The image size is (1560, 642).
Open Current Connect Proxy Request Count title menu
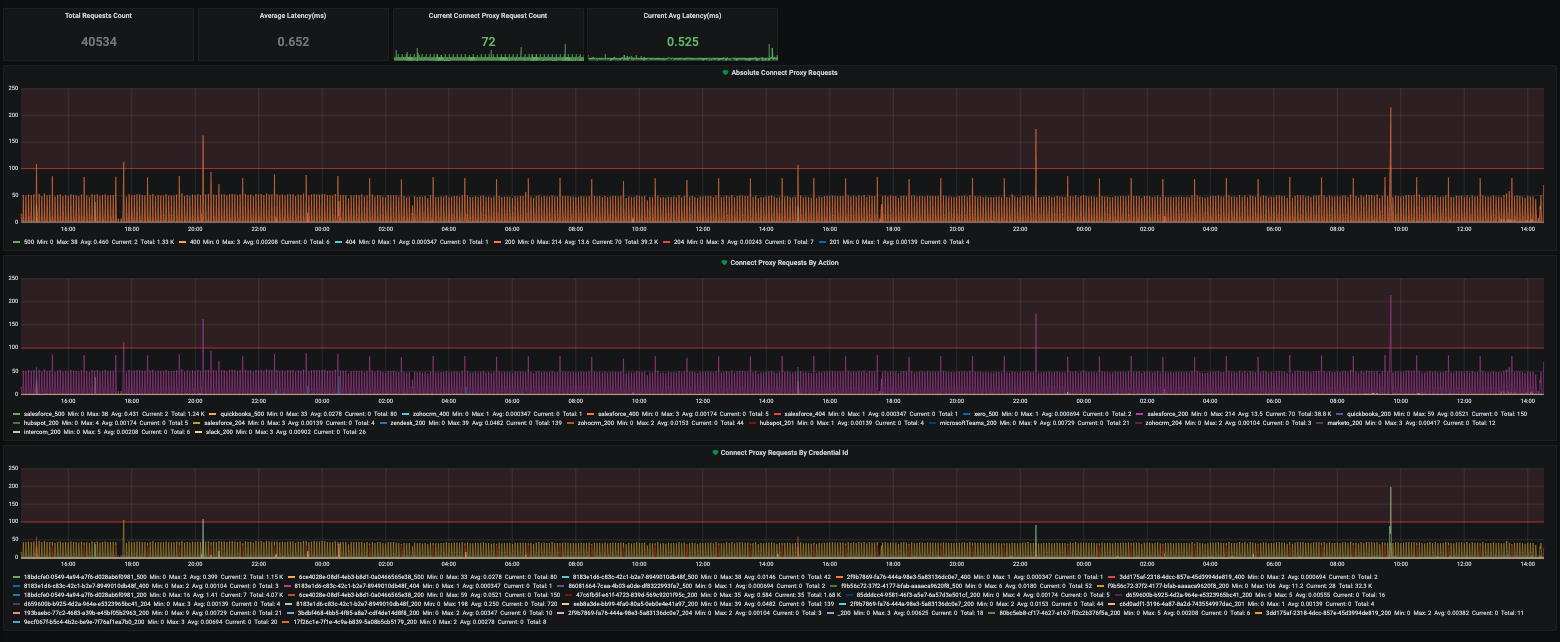pos(487,16)
